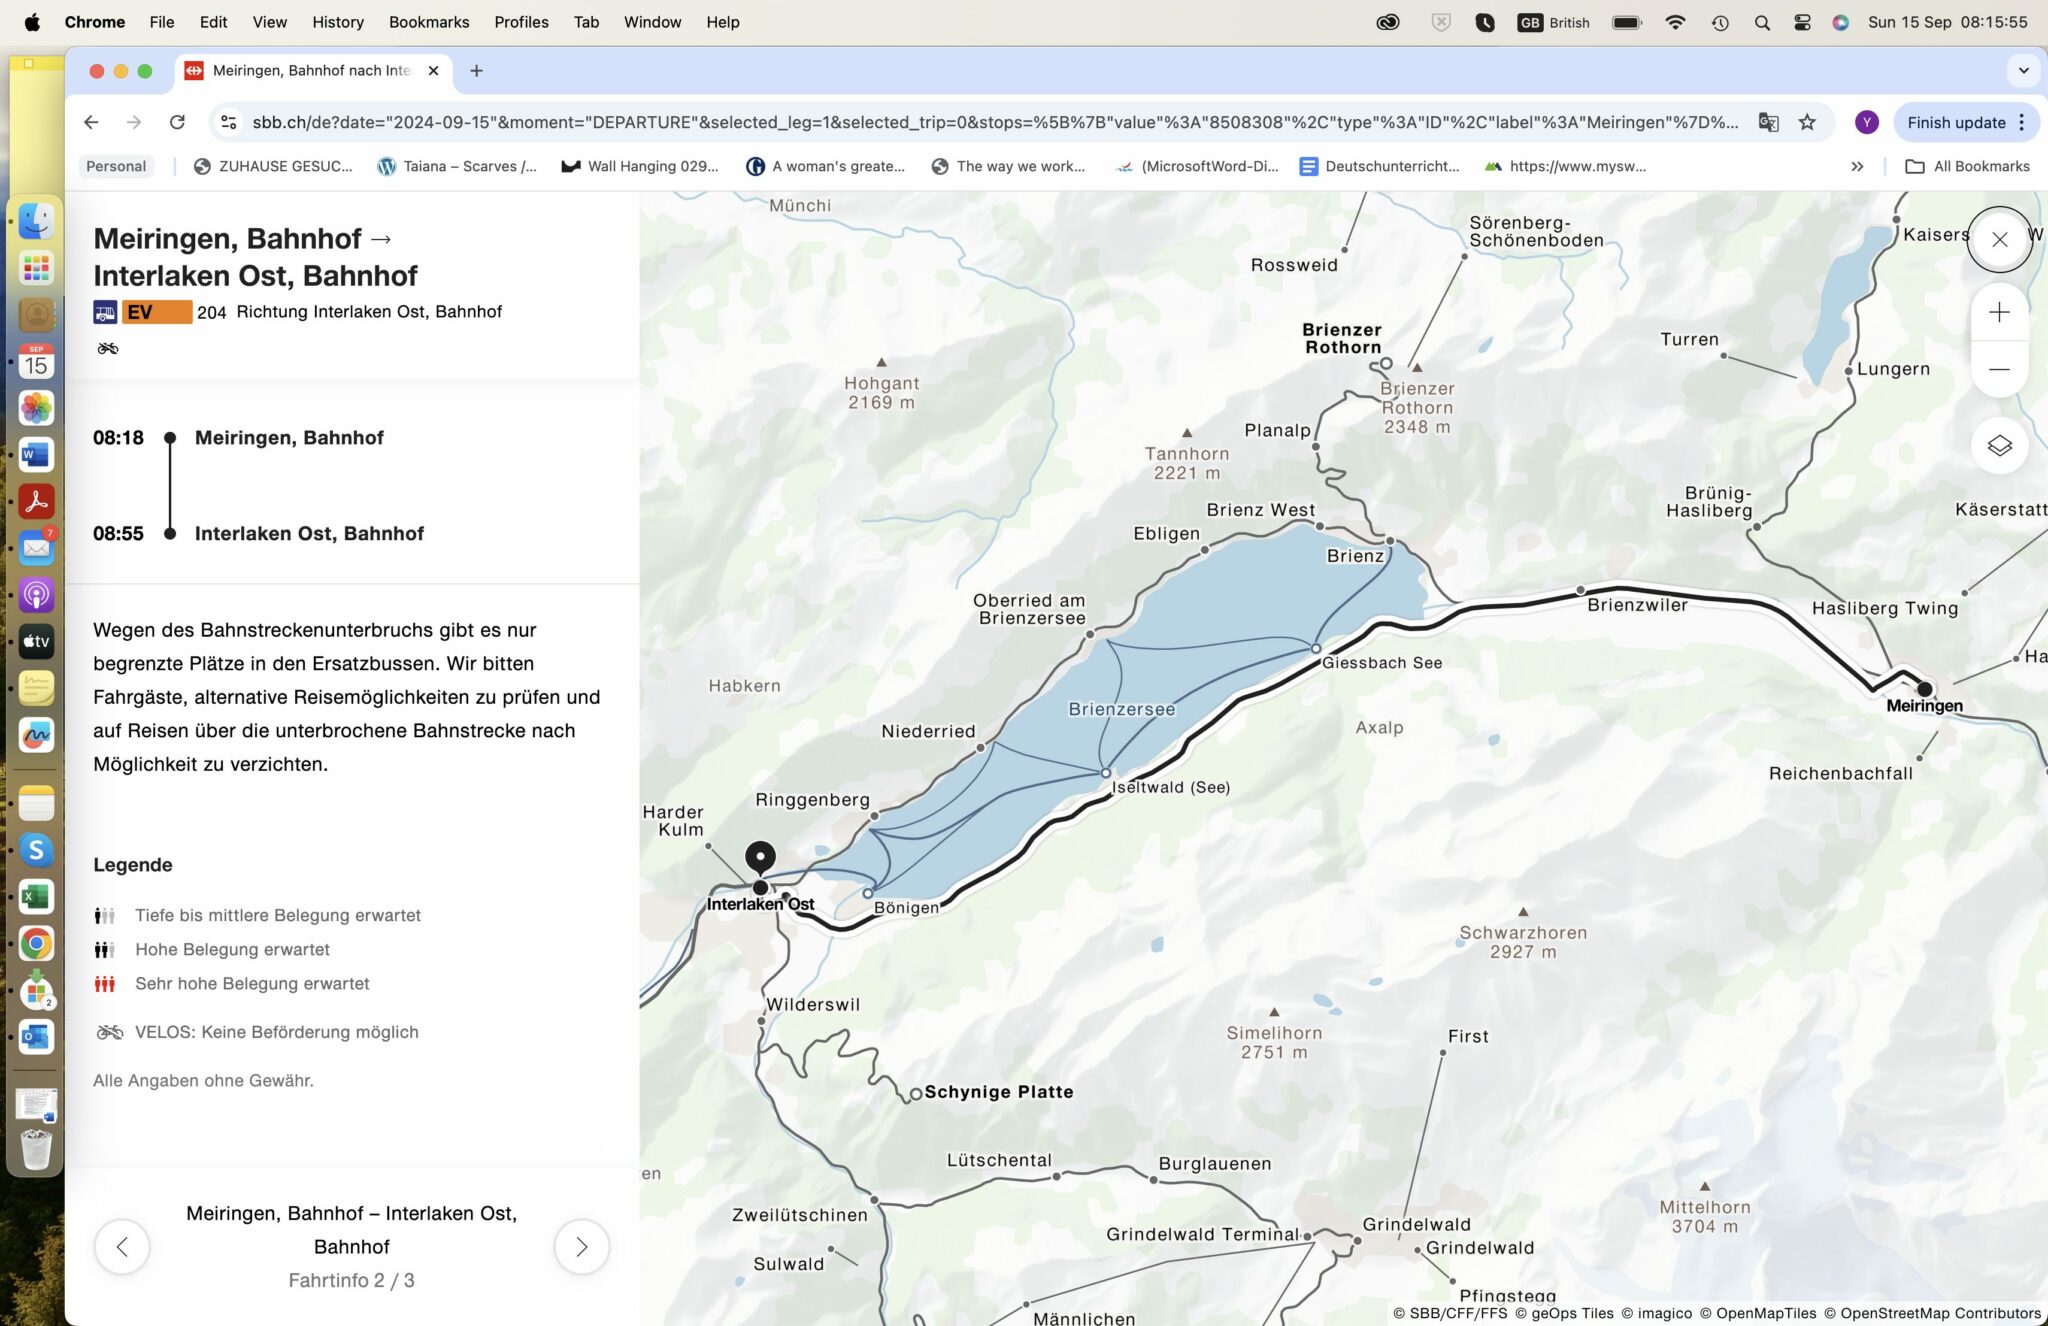Expand hidden bookmarks with double chevron
Screen dimensions: 2048x1326
click(x=1857, y=166)
